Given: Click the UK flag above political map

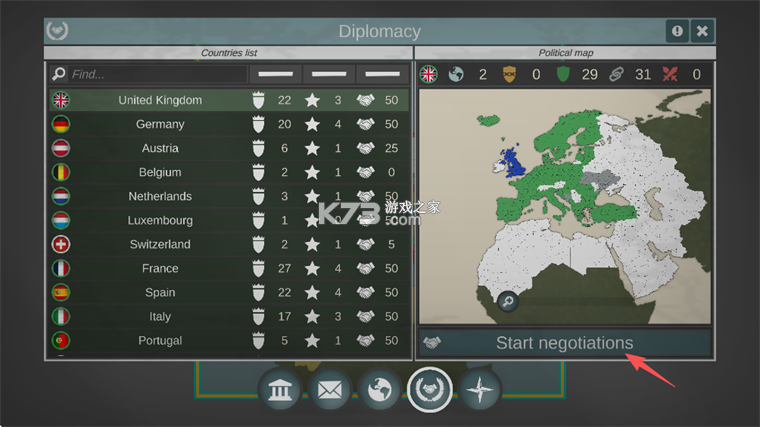Looking at the screenshot, I should [x=428, y=74].
